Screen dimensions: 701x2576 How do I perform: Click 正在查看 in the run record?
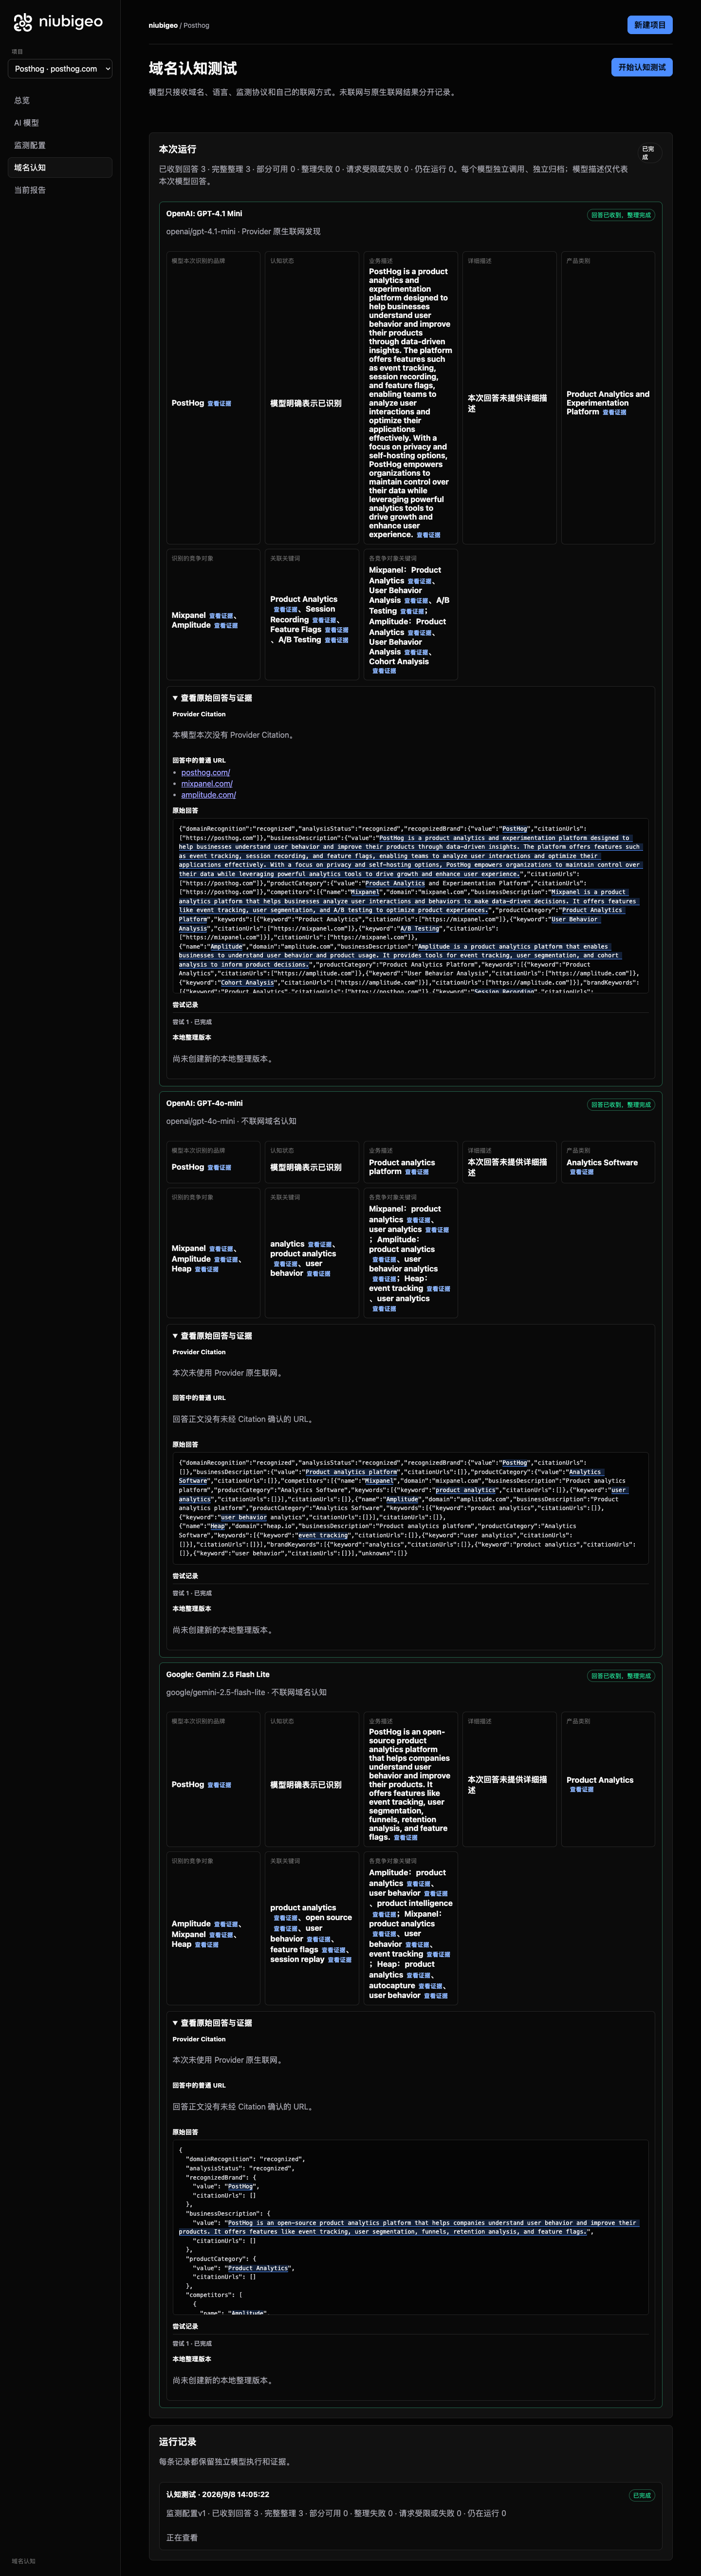click(x=182, y=2537)
